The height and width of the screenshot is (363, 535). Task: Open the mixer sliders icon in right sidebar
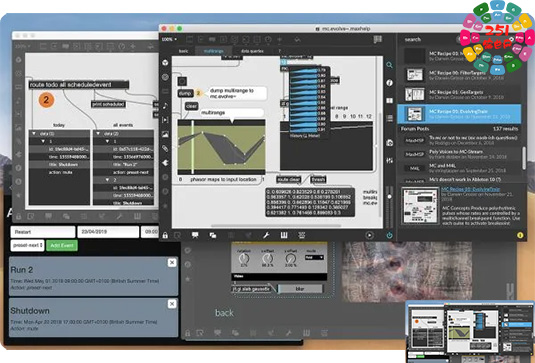coord(389,160)
